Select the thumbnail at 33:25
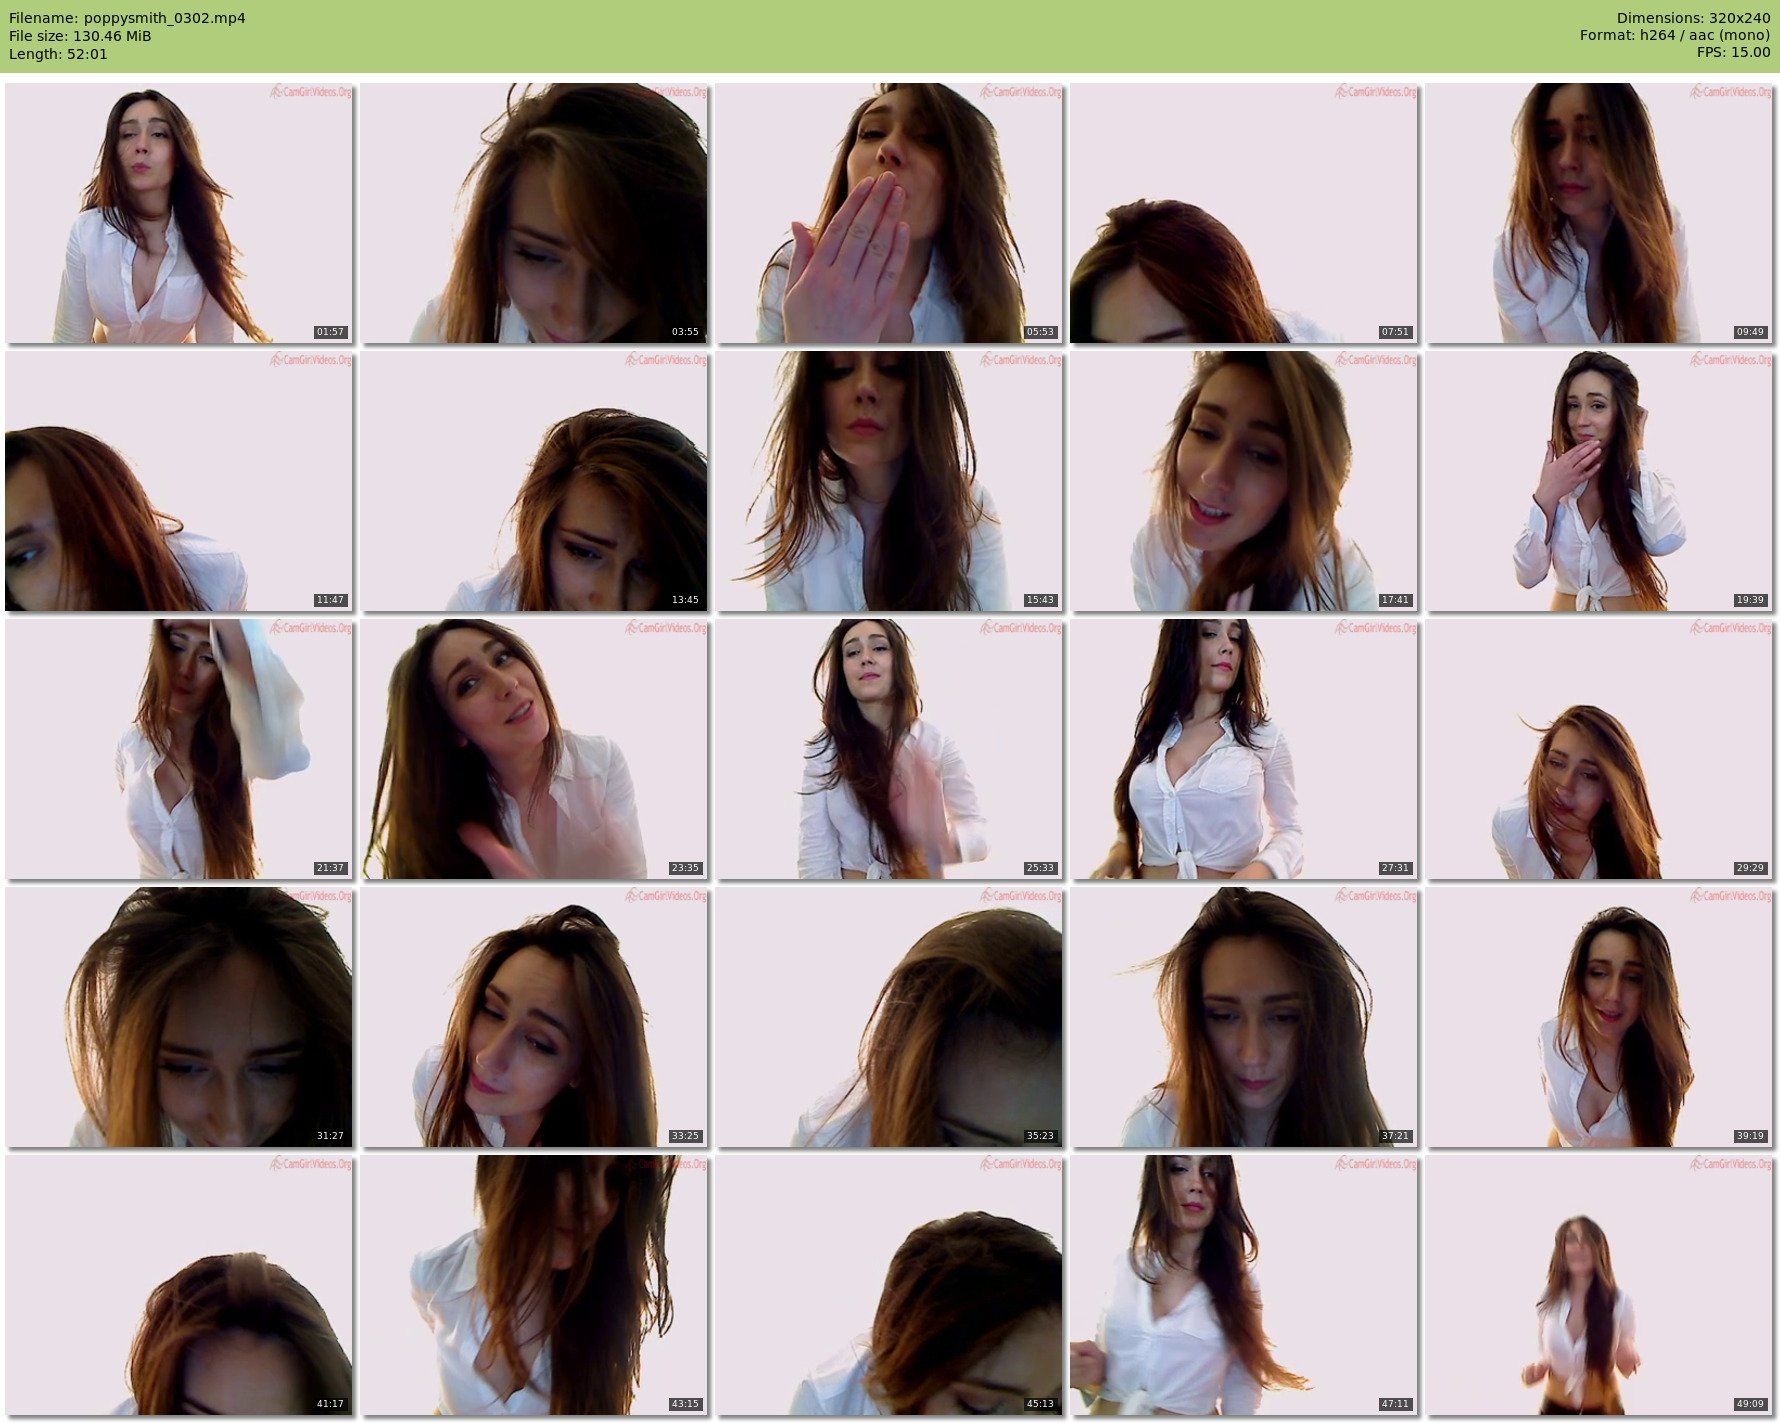 pos(534,1017)
